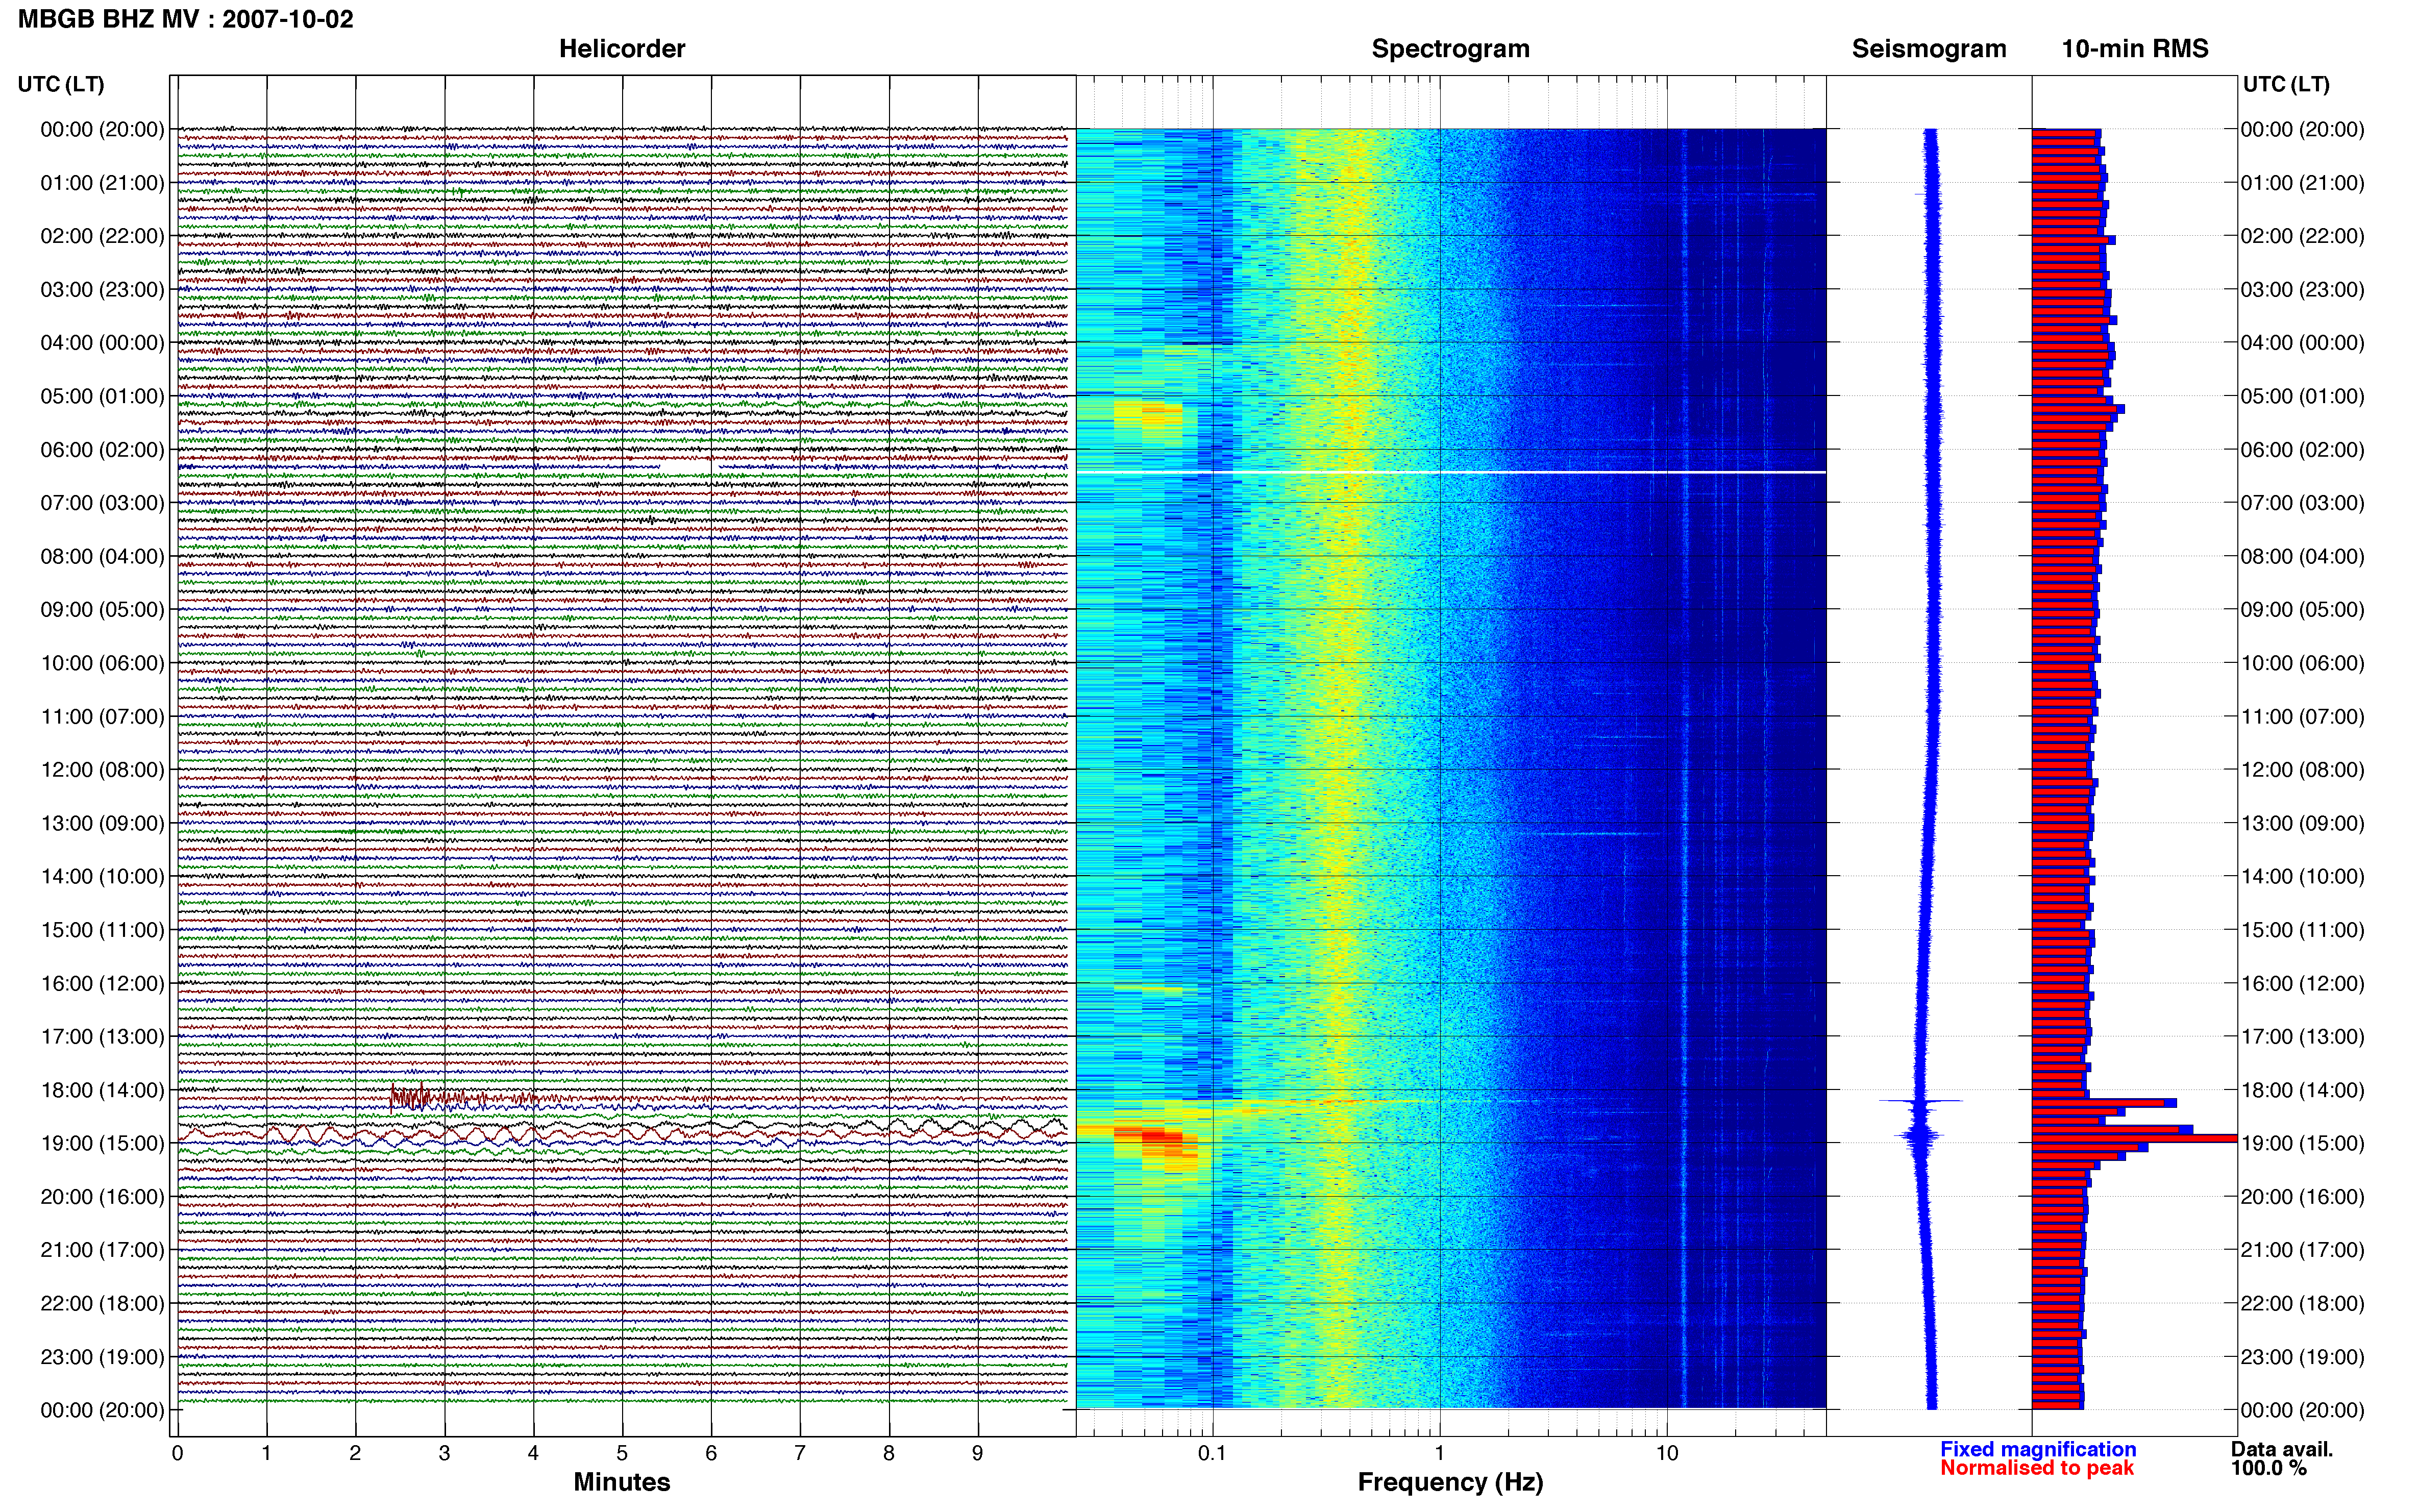
Task: Click the frequency axis tick label 0.1
Action: pos(1212,1454)
